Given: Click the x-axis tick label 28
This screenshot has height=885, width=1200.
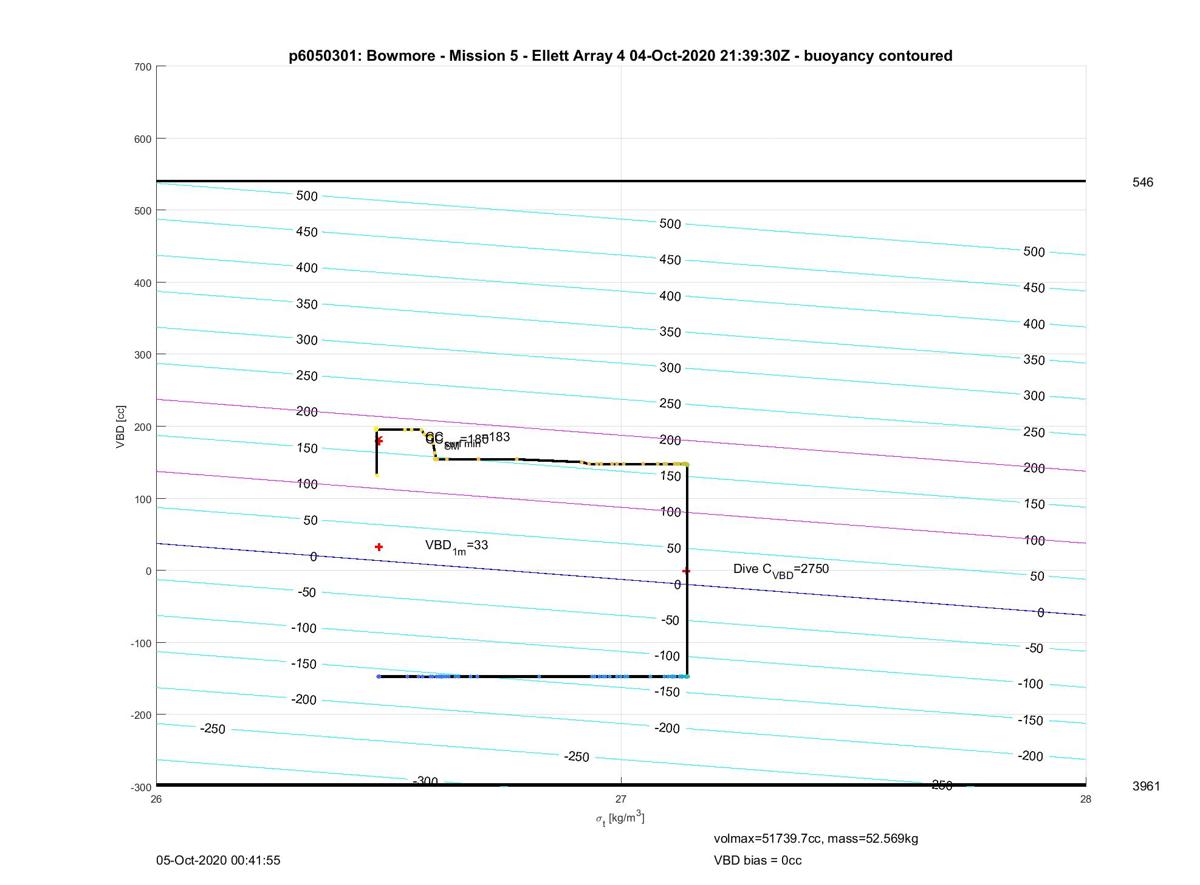Looking at the screenshot, I should click(1085, 798).
